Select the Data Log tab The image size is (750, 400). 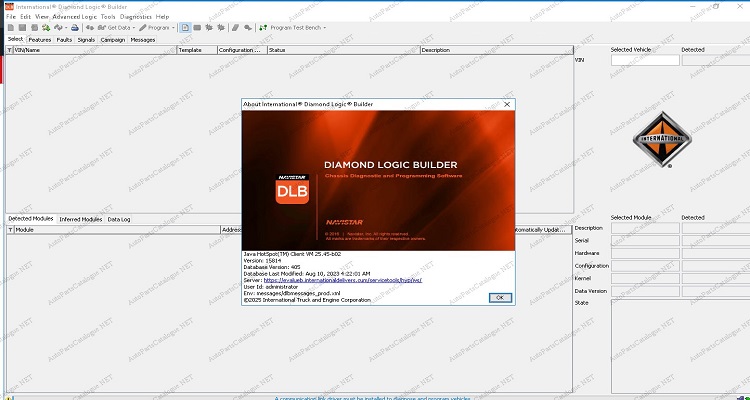[x=119, y=218]
